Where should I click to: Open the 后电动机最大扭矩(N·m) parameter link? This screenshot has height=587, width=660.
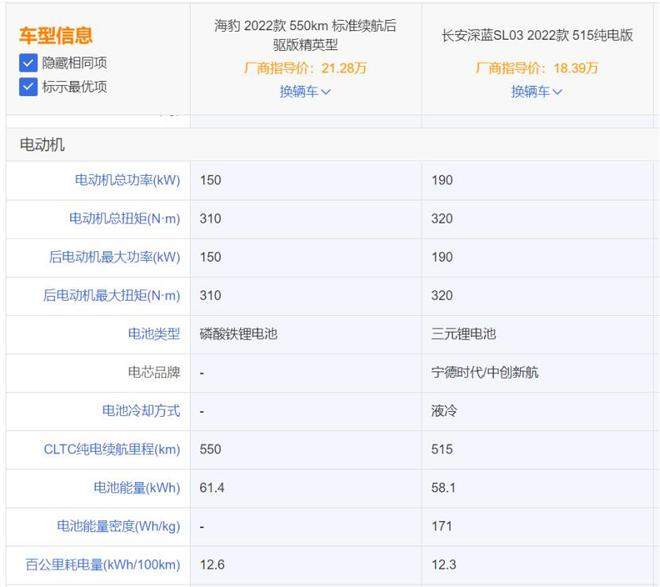point(112,295)
